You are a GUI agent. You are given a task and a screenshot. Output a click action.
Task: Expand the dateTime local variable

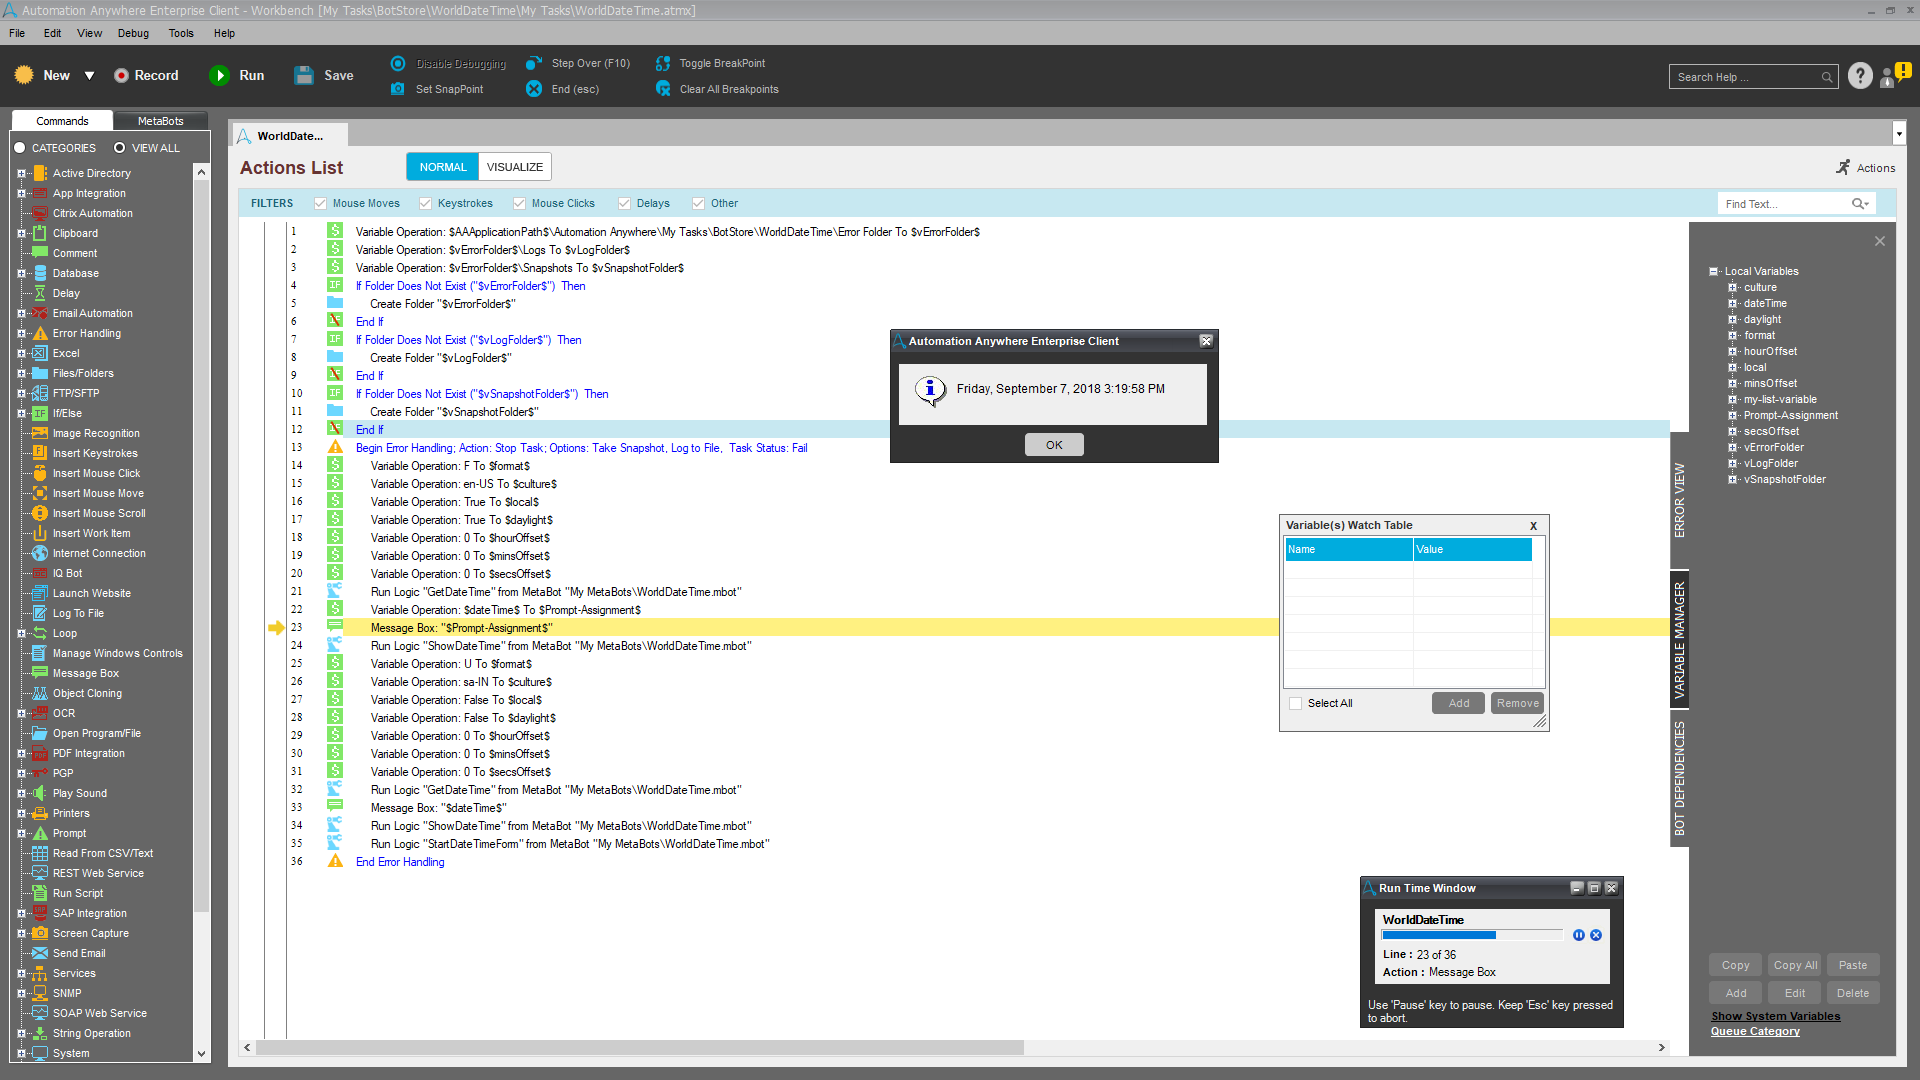point(1733,304)
